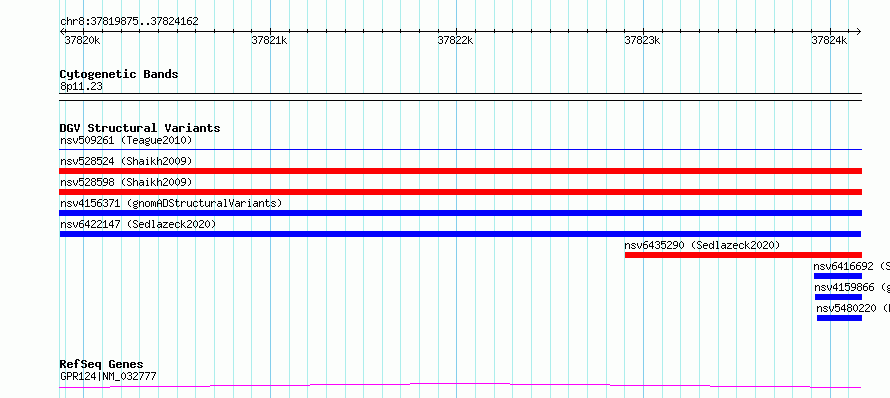890x398 pixels.
Task: Click the blue nsv4156371 variant bar
Action: [x=460, y=213]
